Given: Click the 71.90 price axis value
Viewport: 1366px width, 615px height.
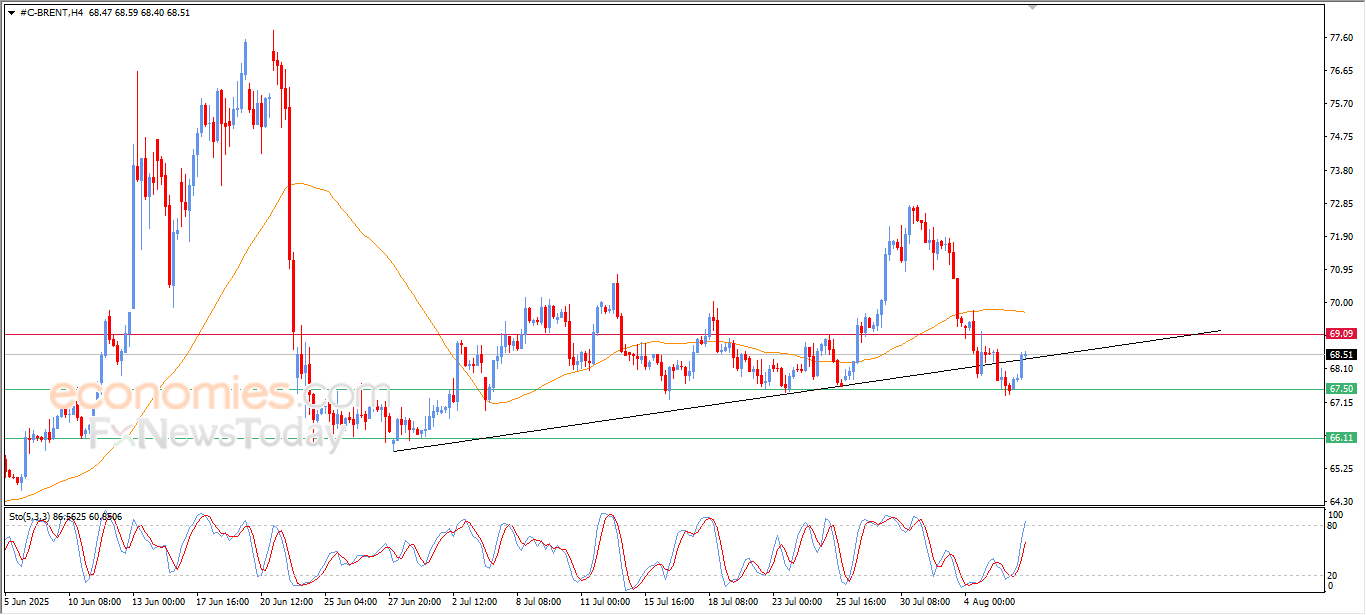Looking at the screenshot, I should click(1342, 237).
